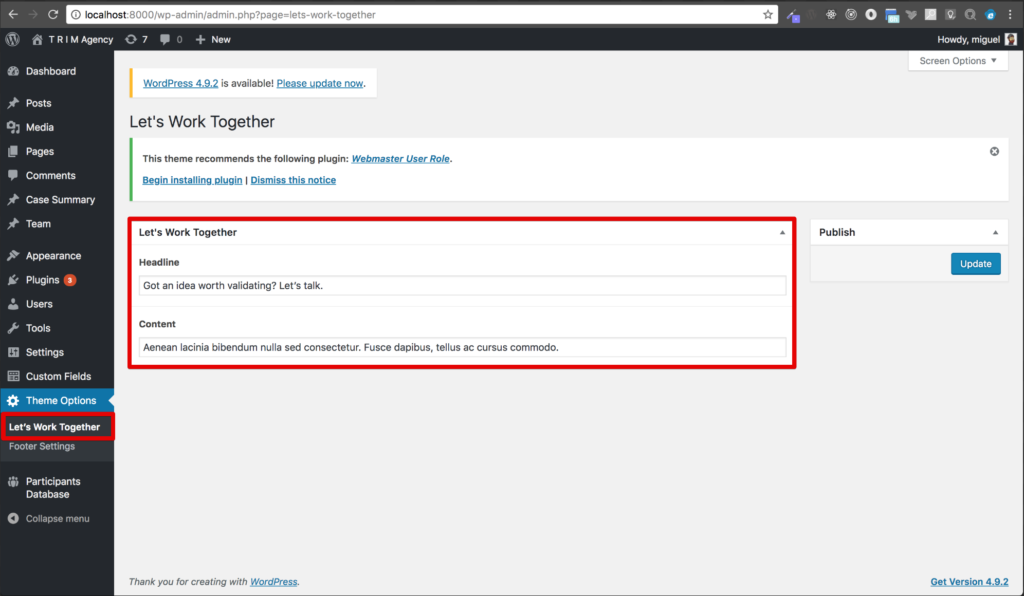Image resolution: width=1024 pixels, height=596 pixels.
Task: Bookmark the page with the star icon
Action: pyautogui.click(x=767, y=14)
